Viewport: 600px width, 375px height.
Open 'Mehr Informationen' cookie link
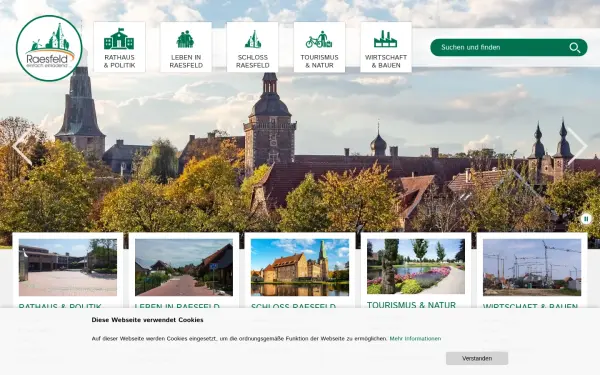(x=415, y=339)
